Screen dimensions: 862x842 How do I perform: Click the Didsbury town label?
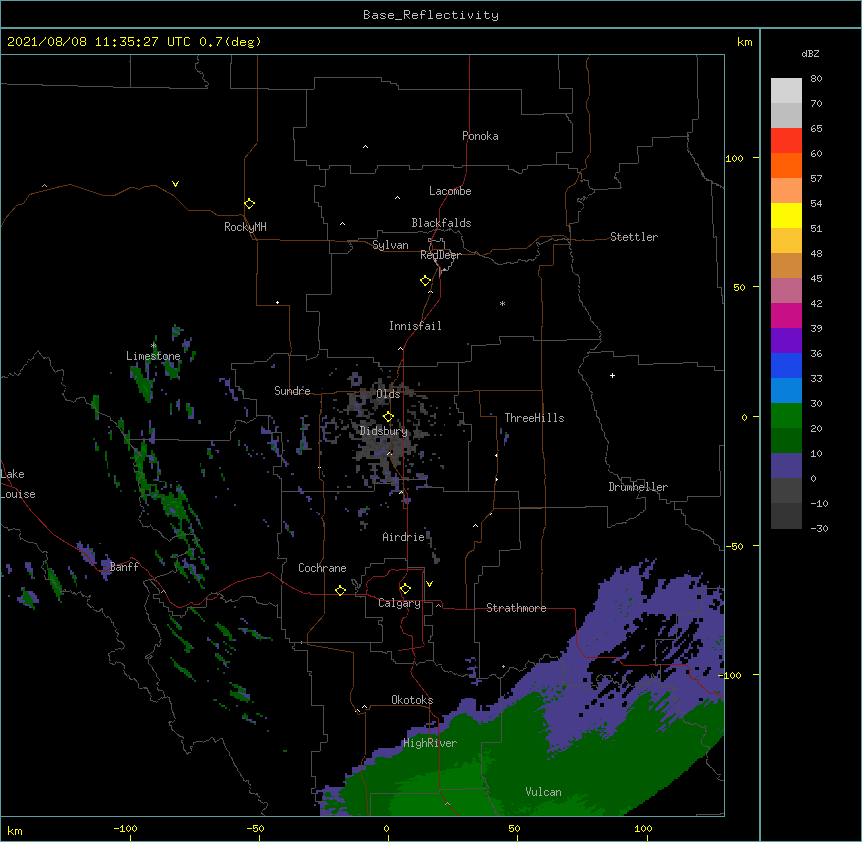pyautogui.click(x=384, y=431)
